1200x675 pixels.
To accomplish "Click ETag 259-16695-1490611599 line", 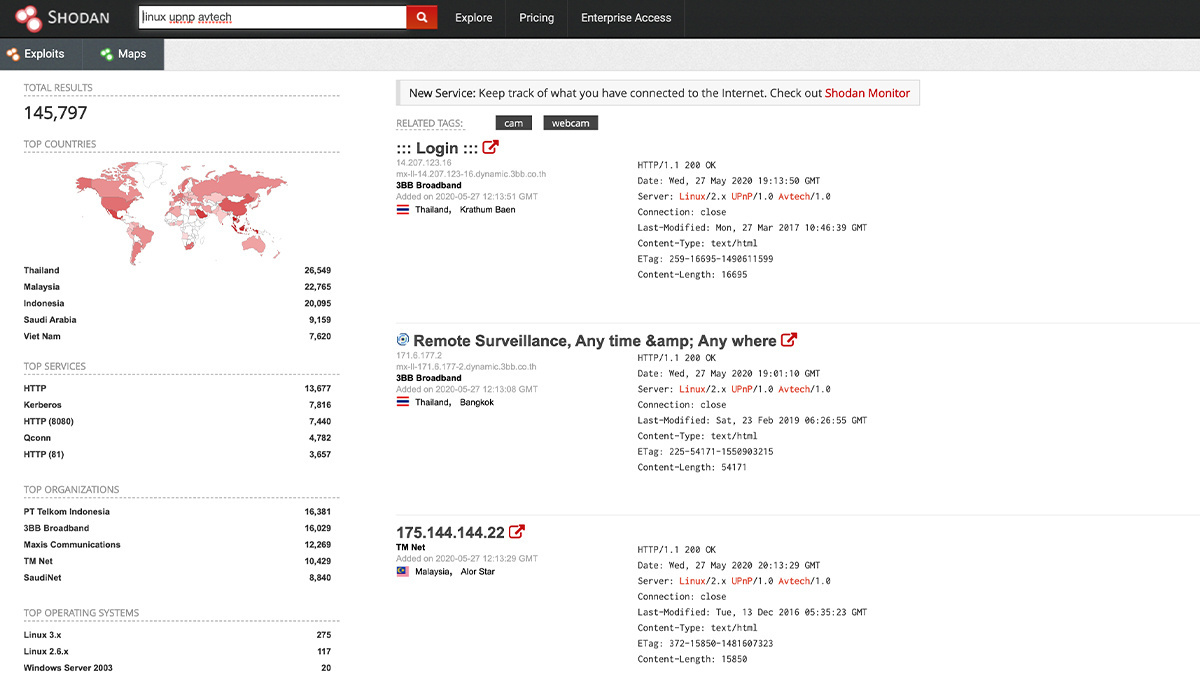I will pos(705,259).
